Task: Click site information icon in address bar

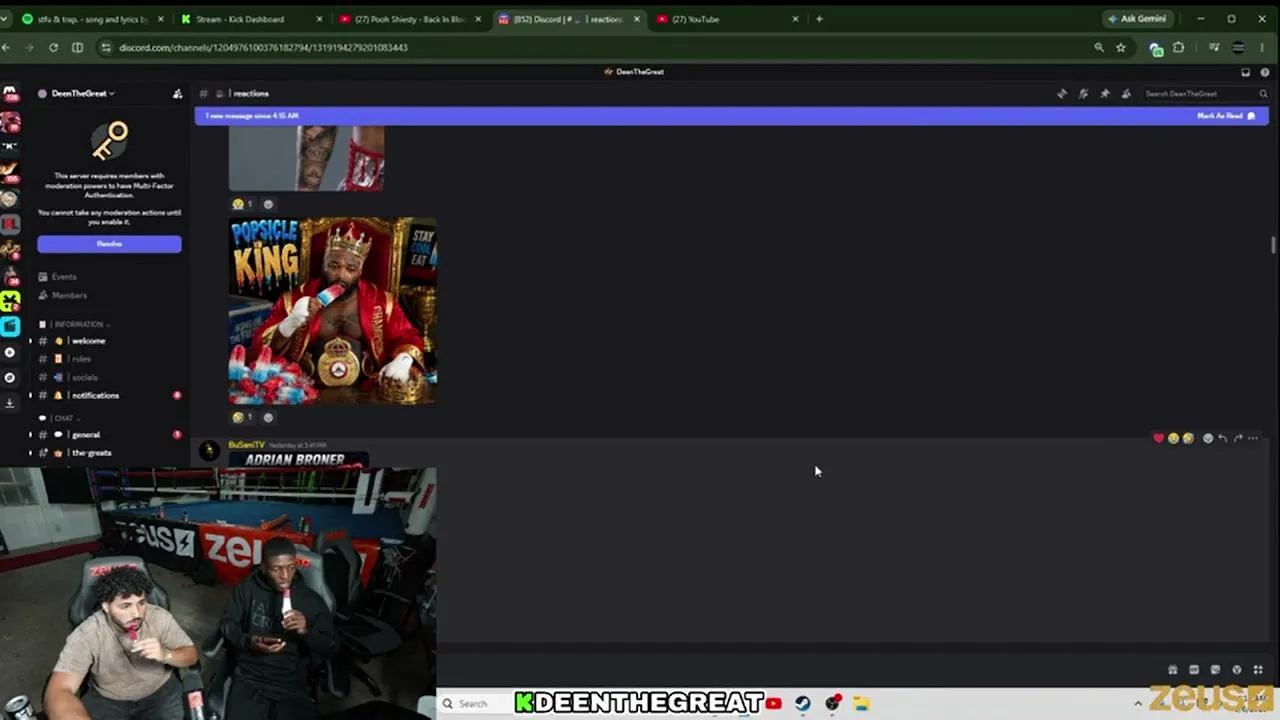Action: point(105,47)
